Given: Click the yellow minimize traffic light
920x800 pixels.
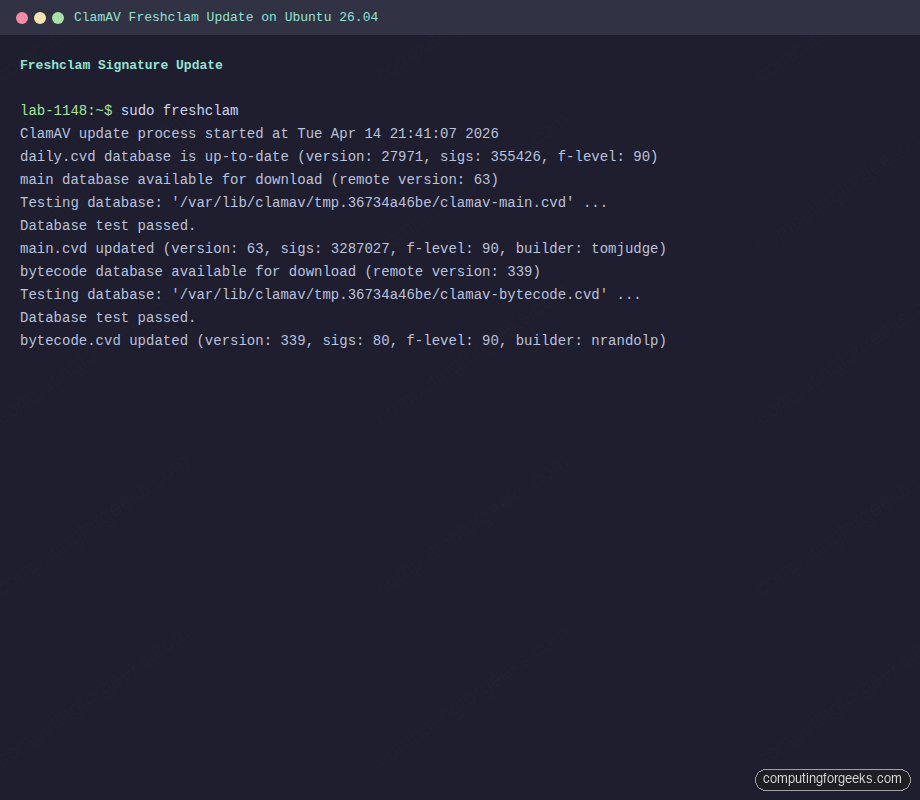Looking at the screenshot, I should pos(40,16).
